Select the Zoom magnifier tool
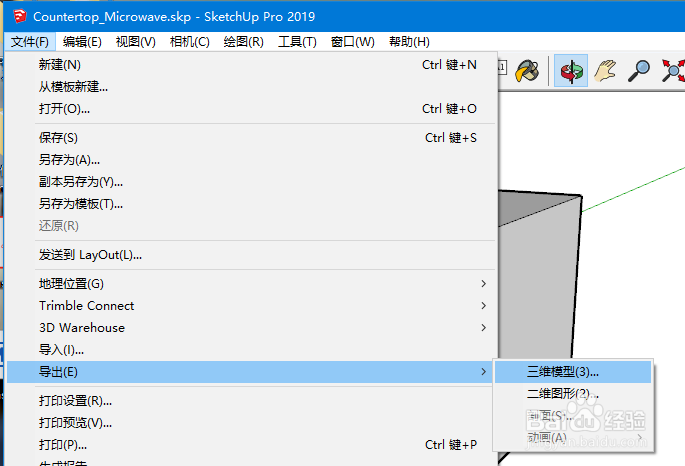 tap(639, 71)
